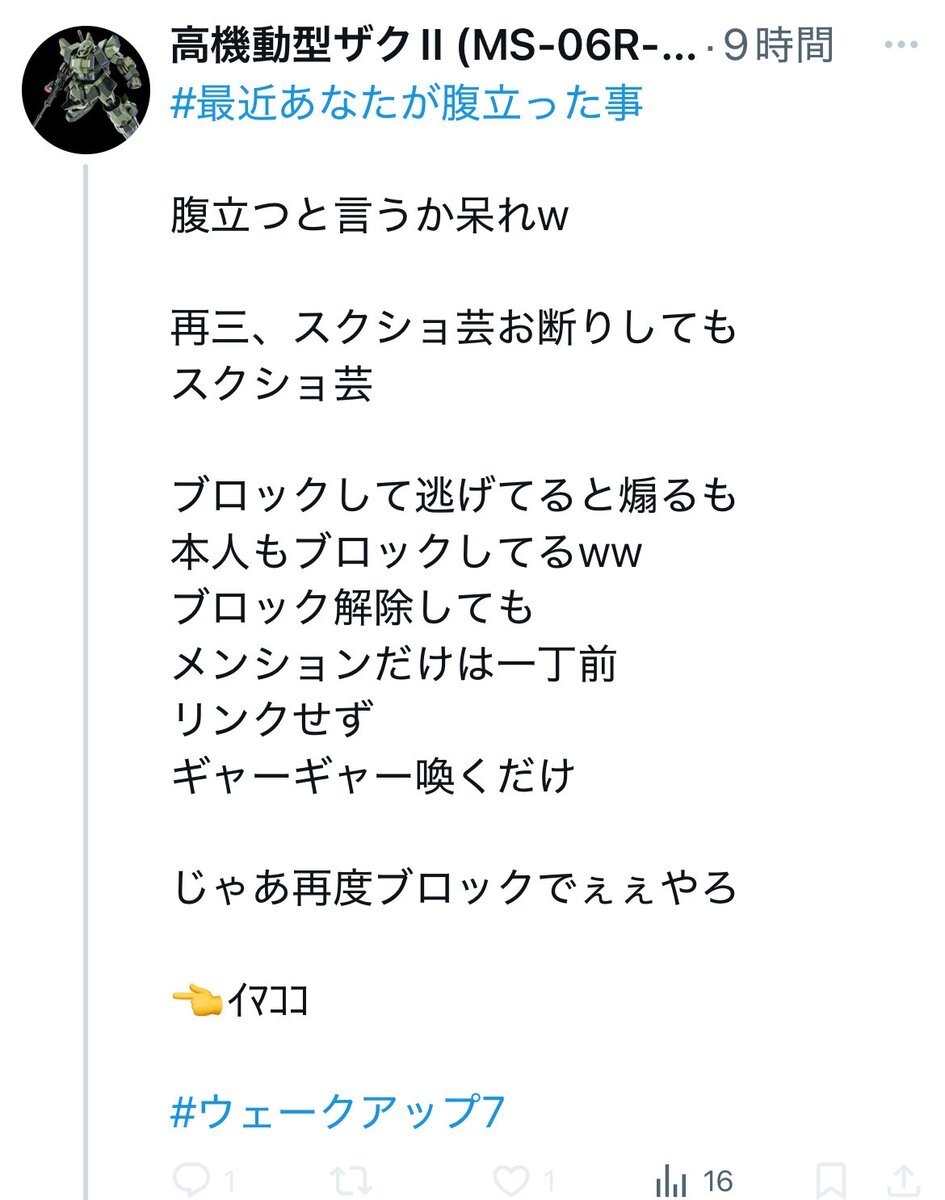Click the イマココ text
945x1200 pixels.
click(x=267, y=998)
